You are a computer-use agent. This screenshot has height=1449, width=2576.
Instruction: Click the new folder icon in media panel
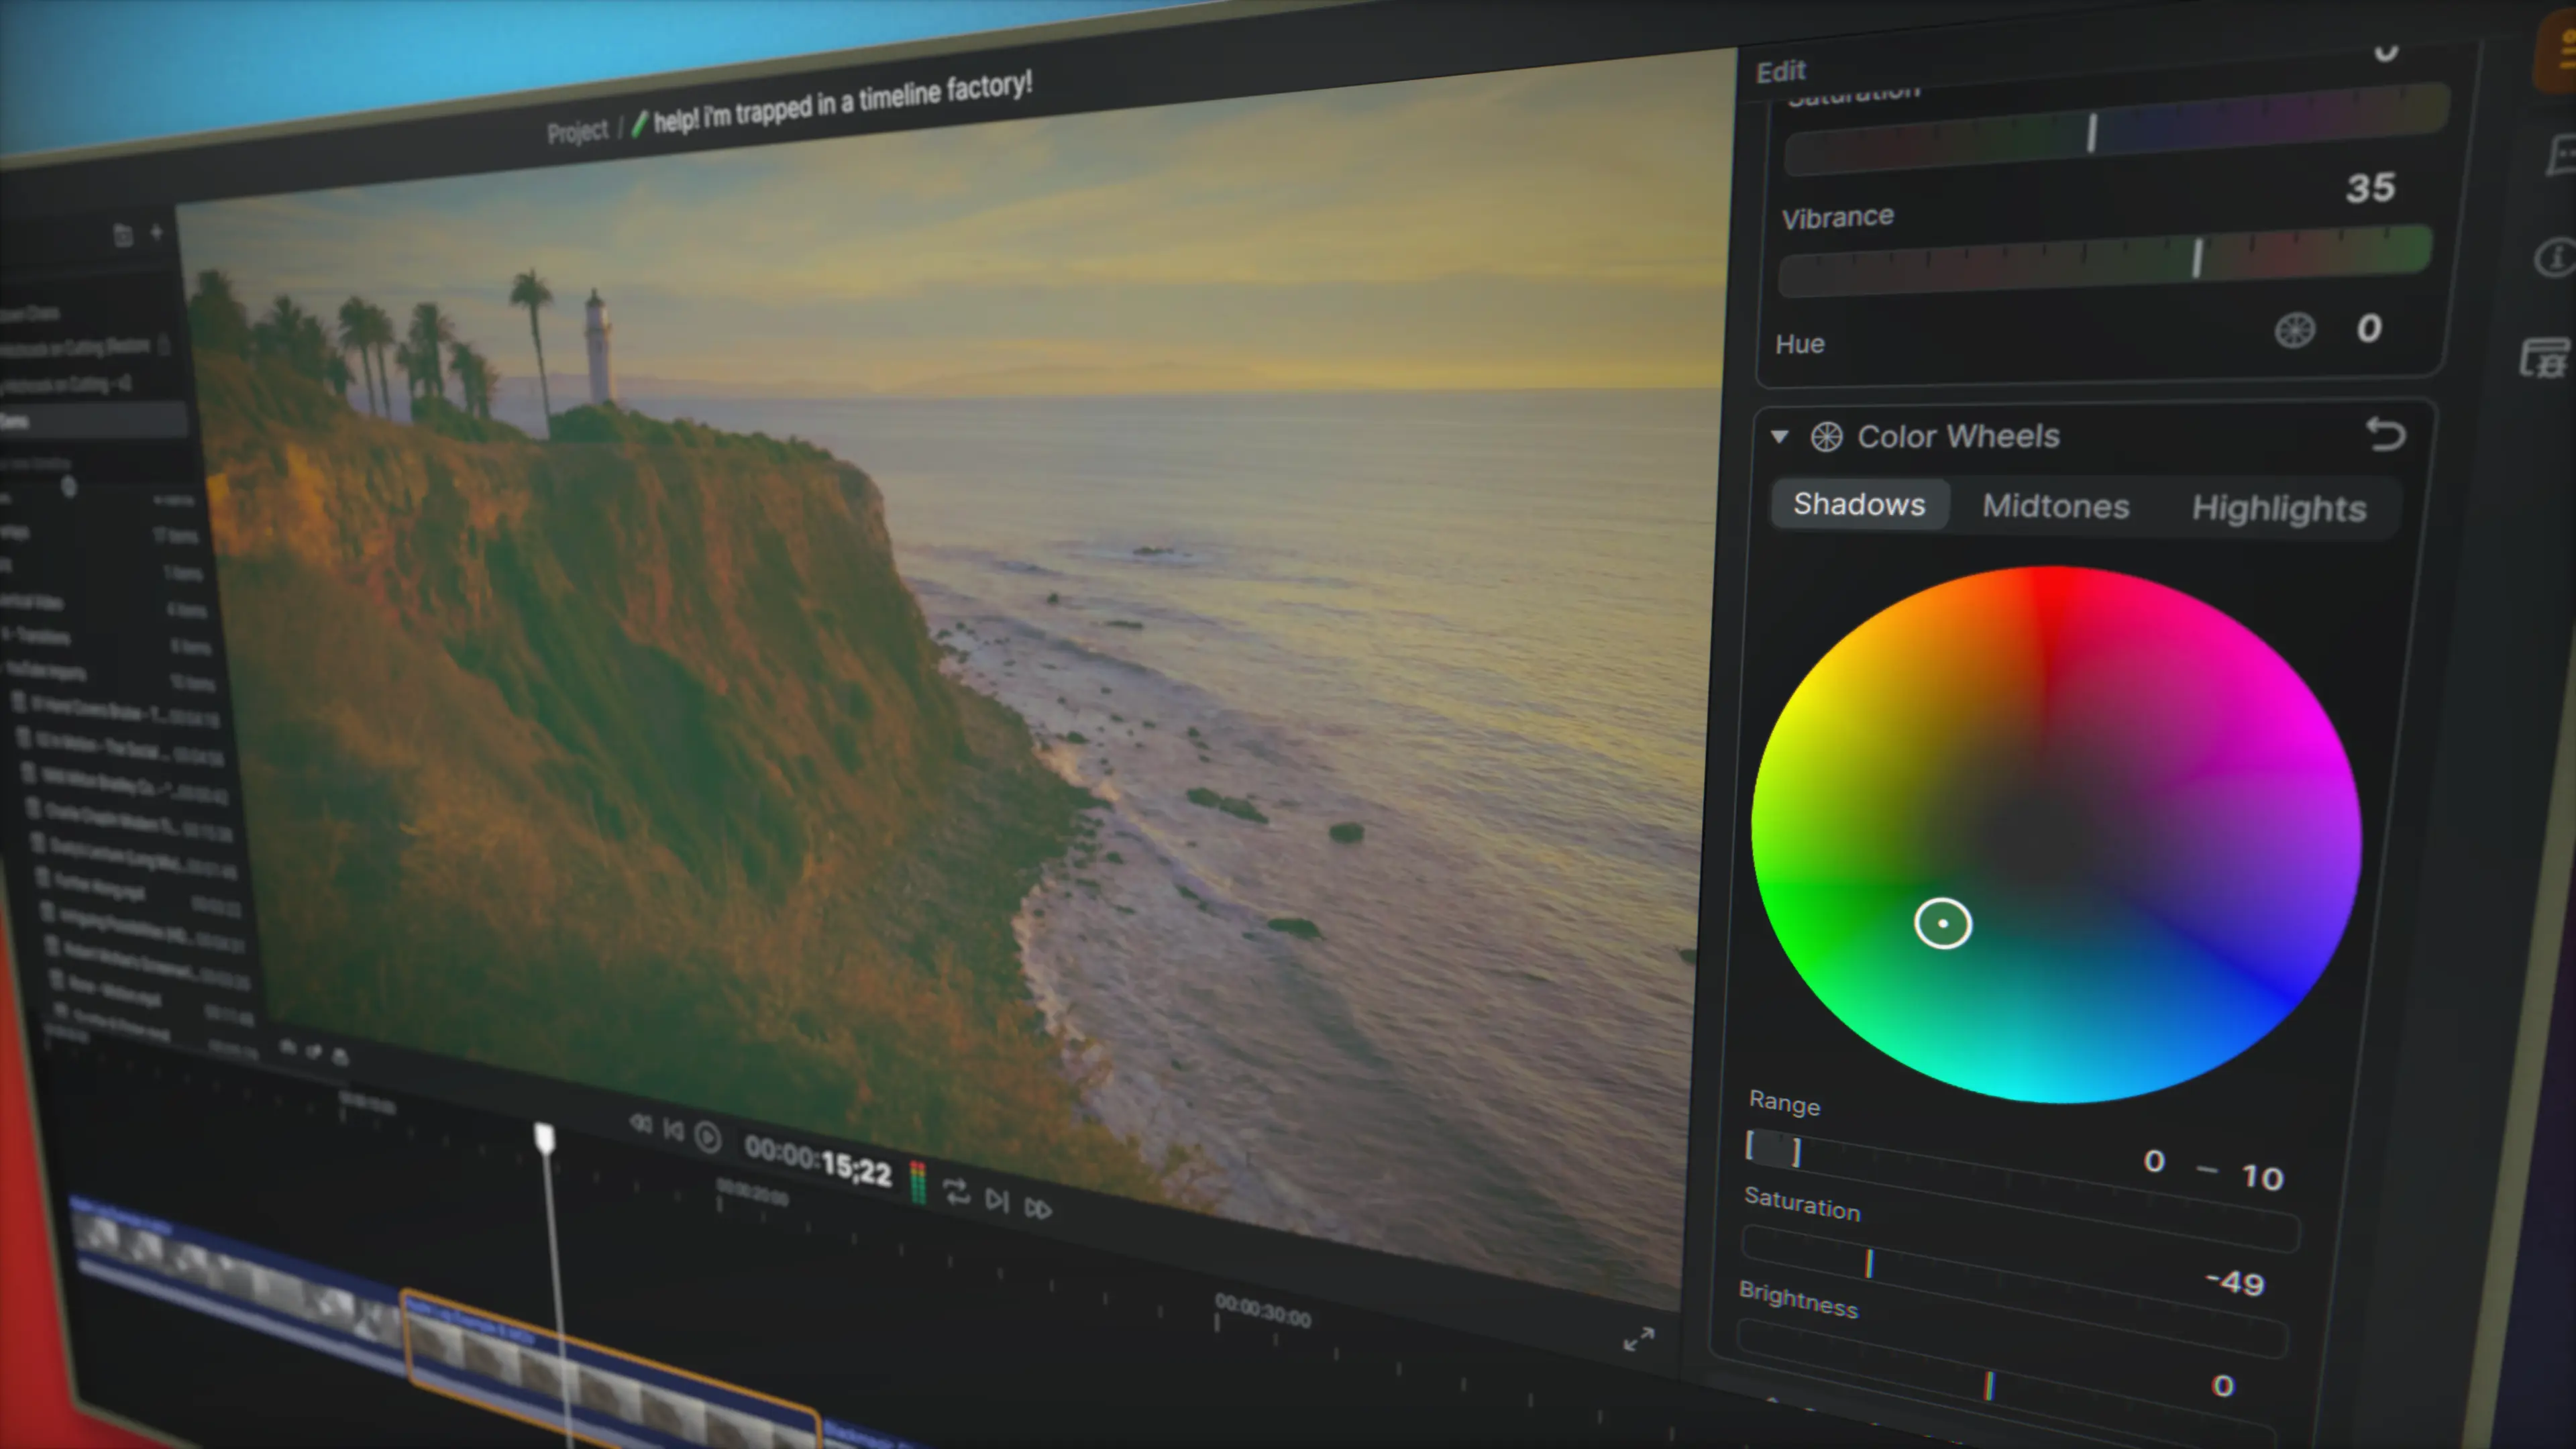point(122,235)
